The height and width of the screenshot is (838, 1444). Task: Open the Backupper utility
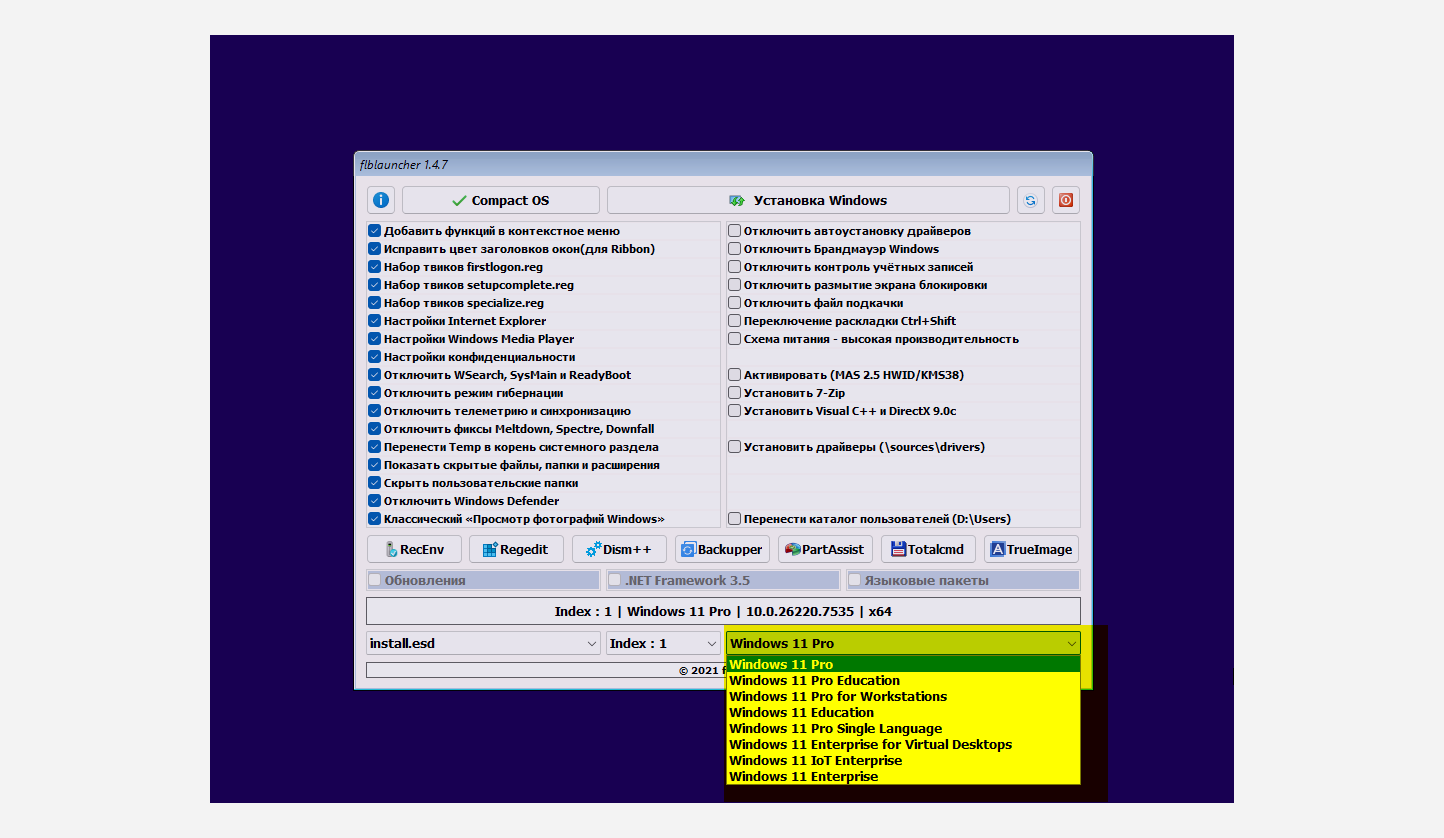[x=722, y=549]
